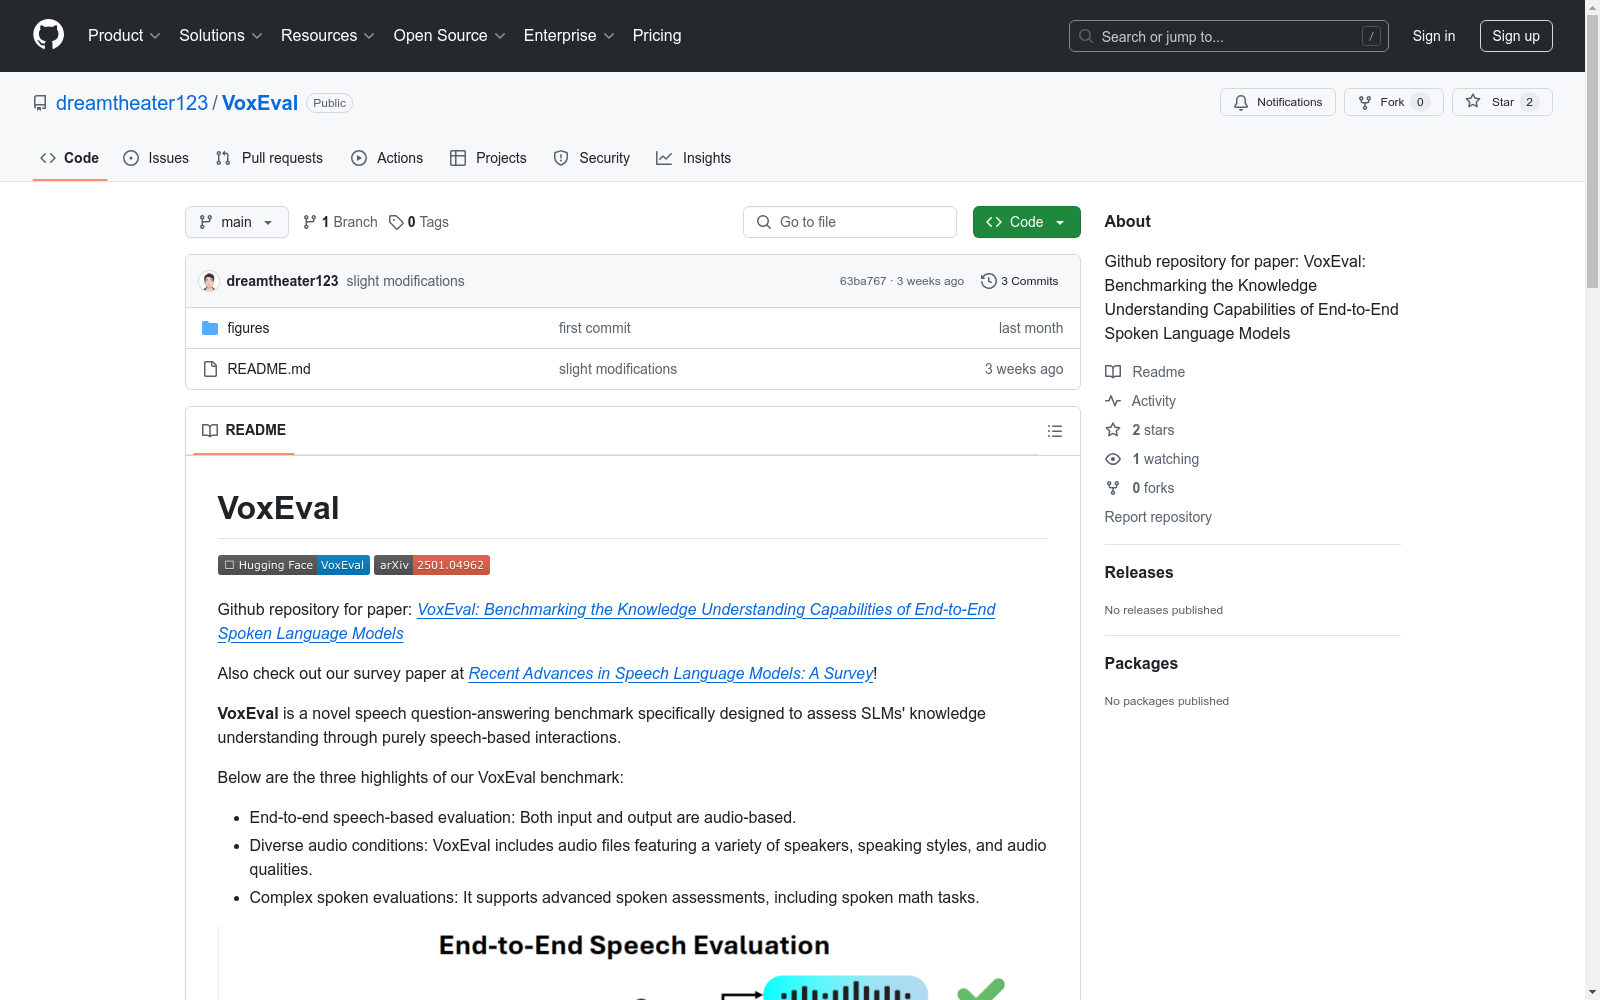Expand the Resources menu

point(328,36)
